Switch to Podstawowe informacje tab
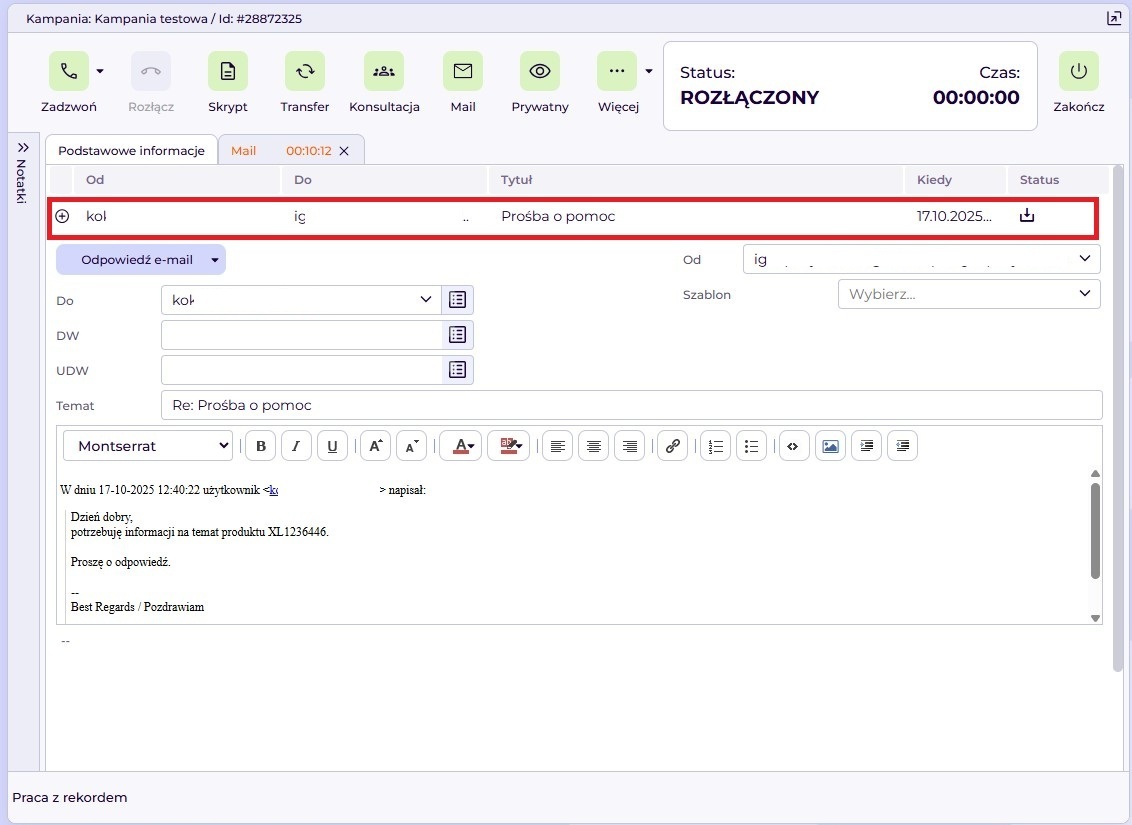Screen dimensions: 1132x825 131,151
